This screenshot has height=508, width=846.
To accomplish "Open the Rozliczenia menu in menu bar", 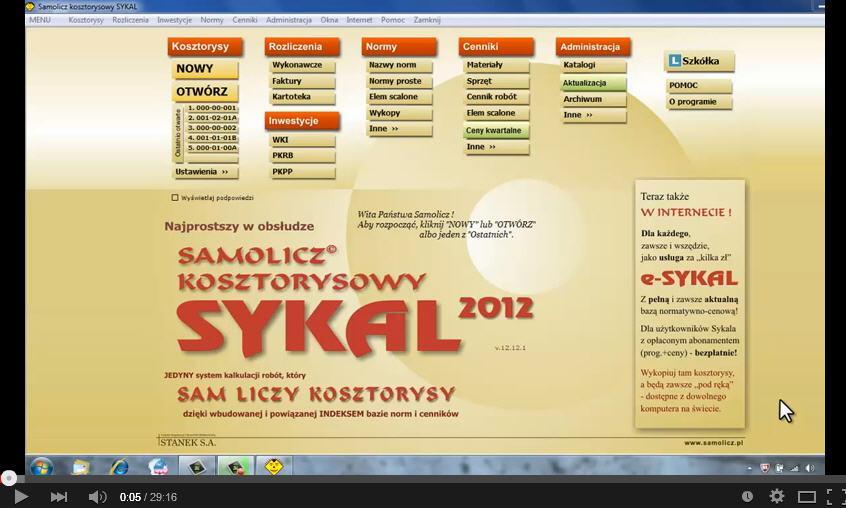I will pyautogui.click(x=130, y=20).
